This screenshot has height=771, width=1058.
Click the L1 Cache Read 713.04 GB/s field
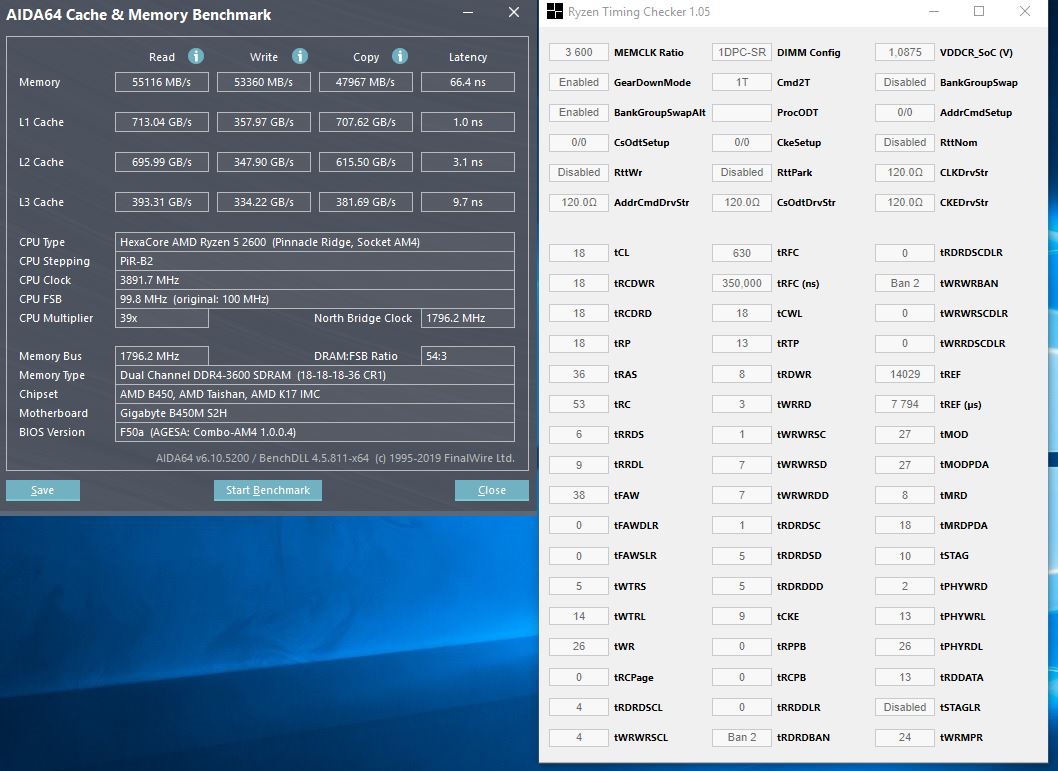tap(162, 122)
